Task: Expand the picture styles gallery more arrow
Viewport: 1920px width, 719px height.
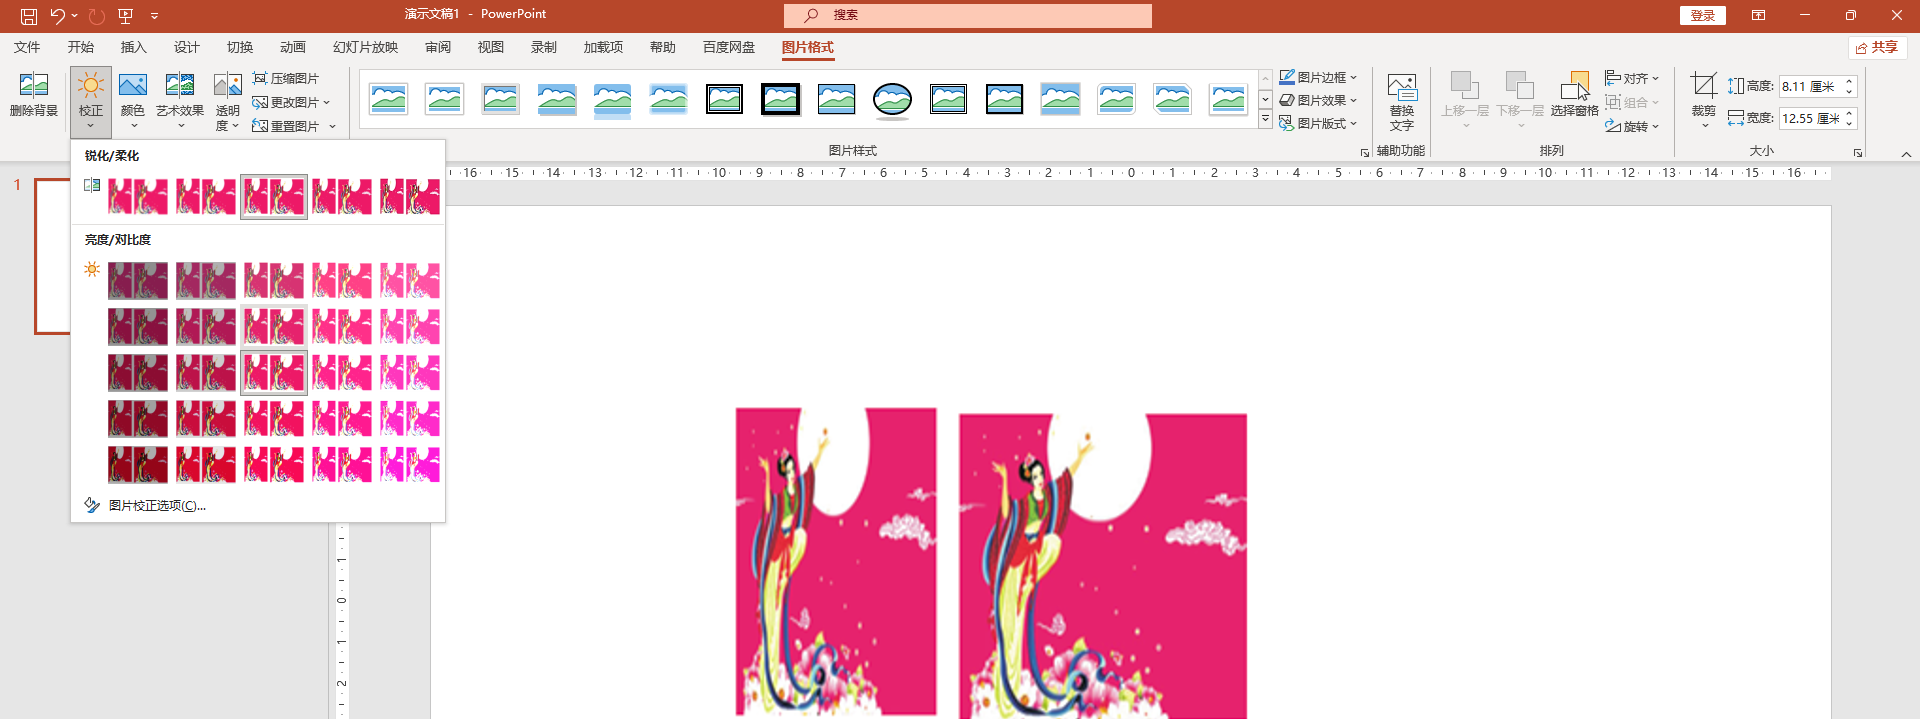Action: 1265,121
